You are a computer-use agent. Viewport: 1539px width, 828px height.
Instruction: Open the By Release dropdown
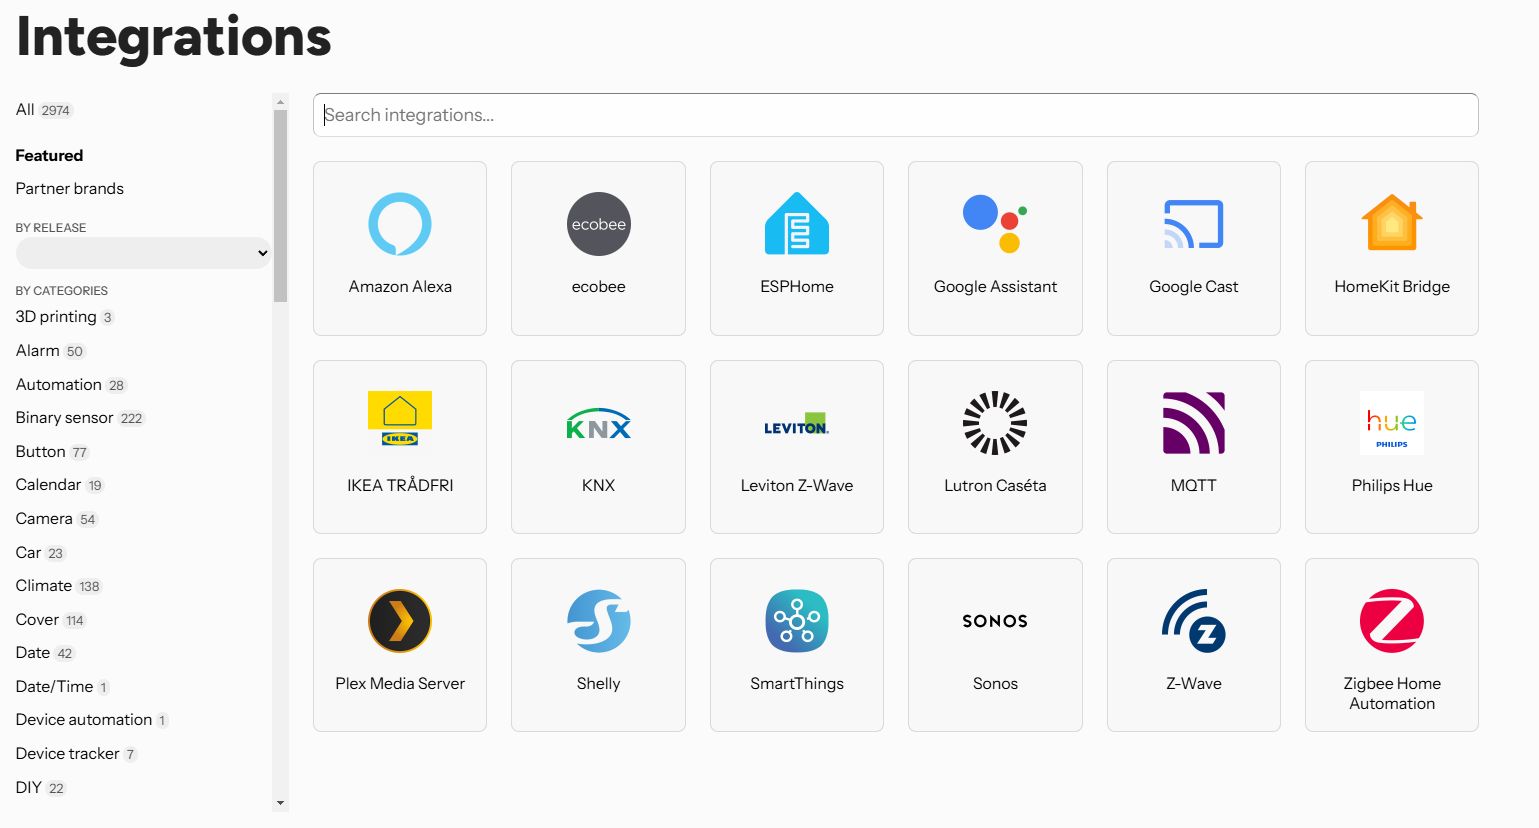[x=143, y=253]
